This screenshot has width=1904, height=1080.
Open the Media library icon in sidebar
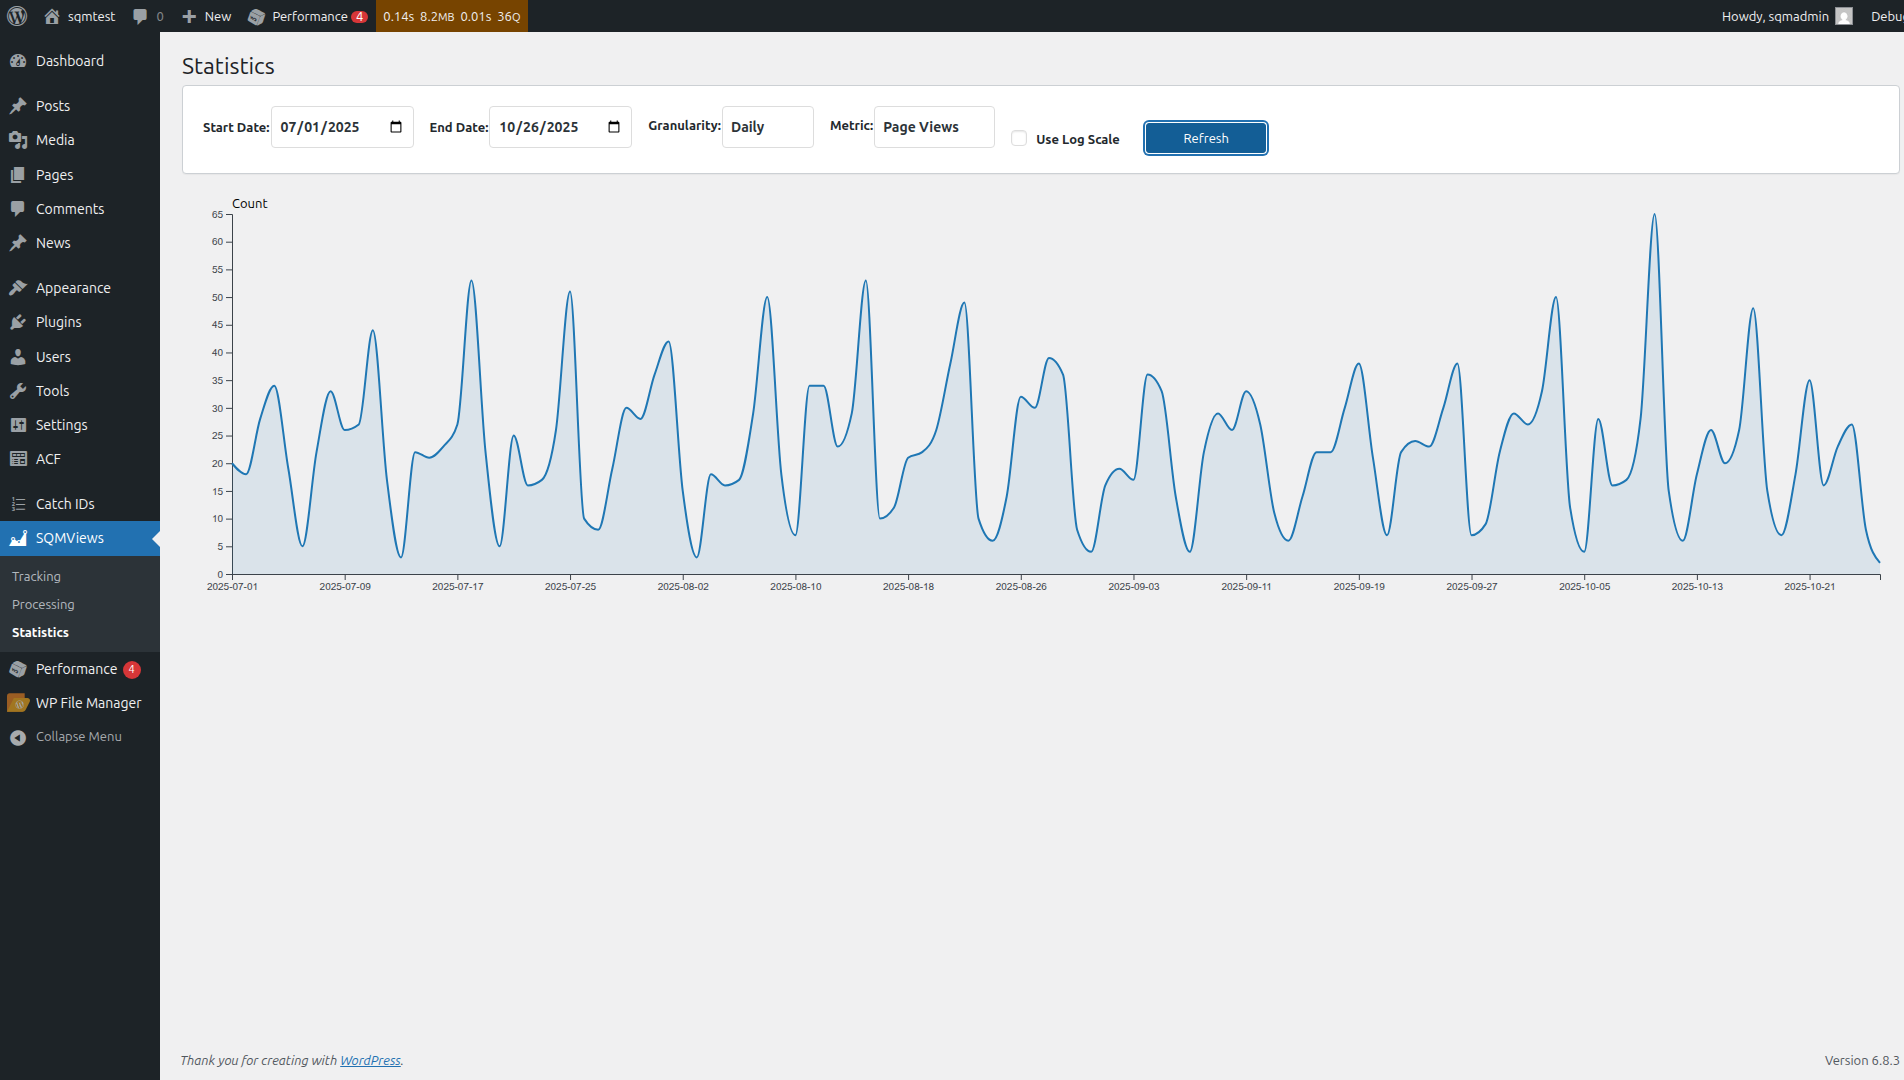coord(20,140)
